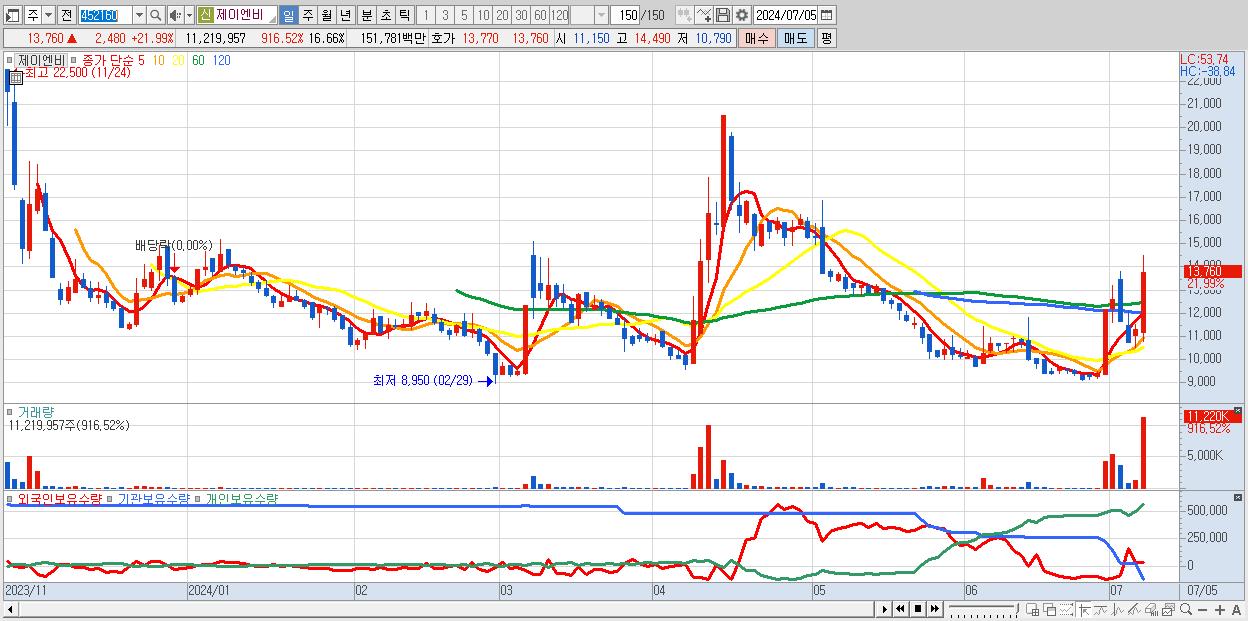This screenshot has height=621, width=1248.
Task: Click the 매수 buy button
Action: tap(757, 38)
